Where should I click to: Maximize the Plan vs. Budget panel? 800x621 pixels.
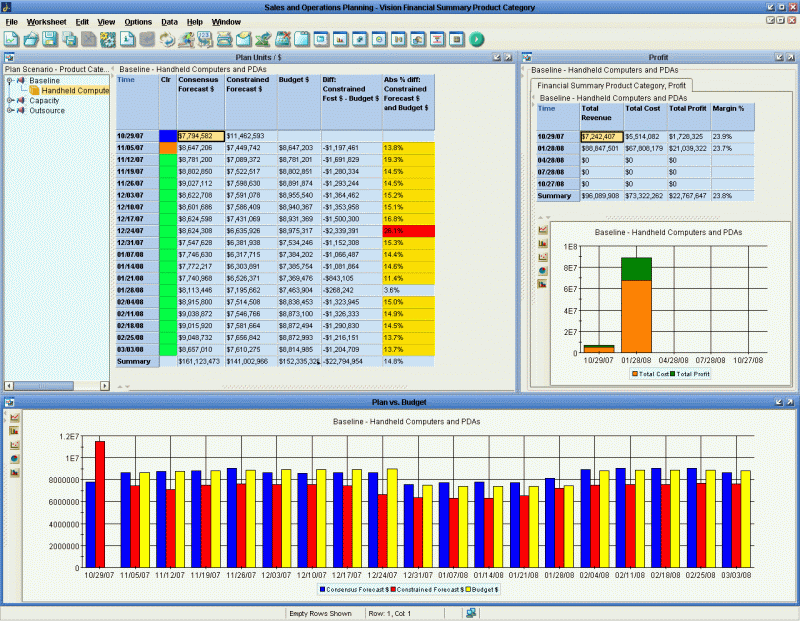click(x=790, y=402)
